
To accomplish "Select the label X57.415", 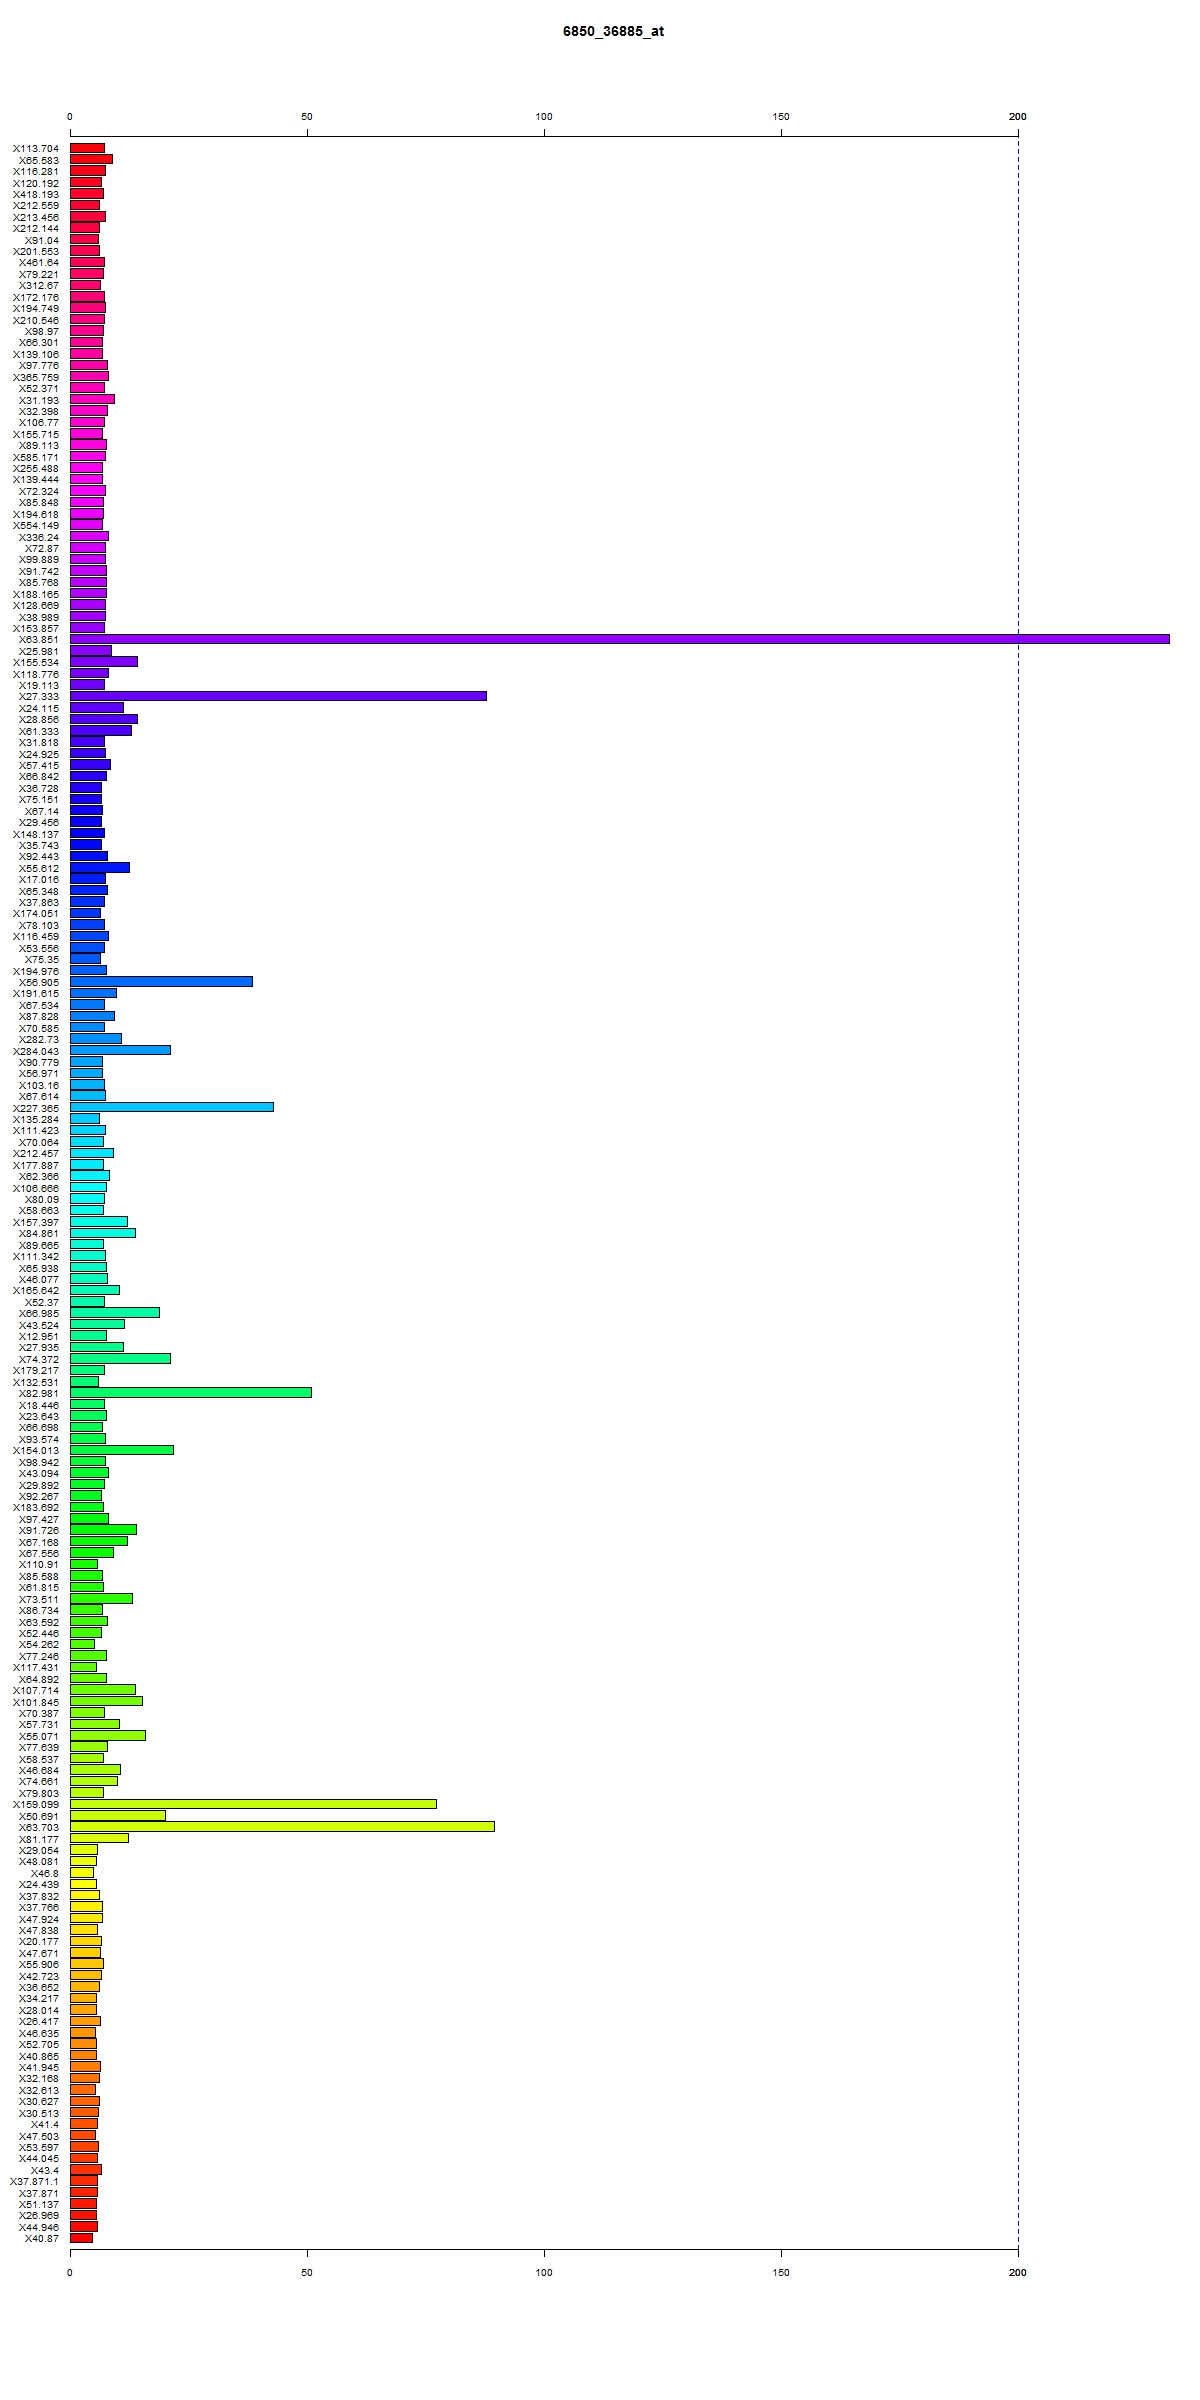I will [x=39, y=765].
